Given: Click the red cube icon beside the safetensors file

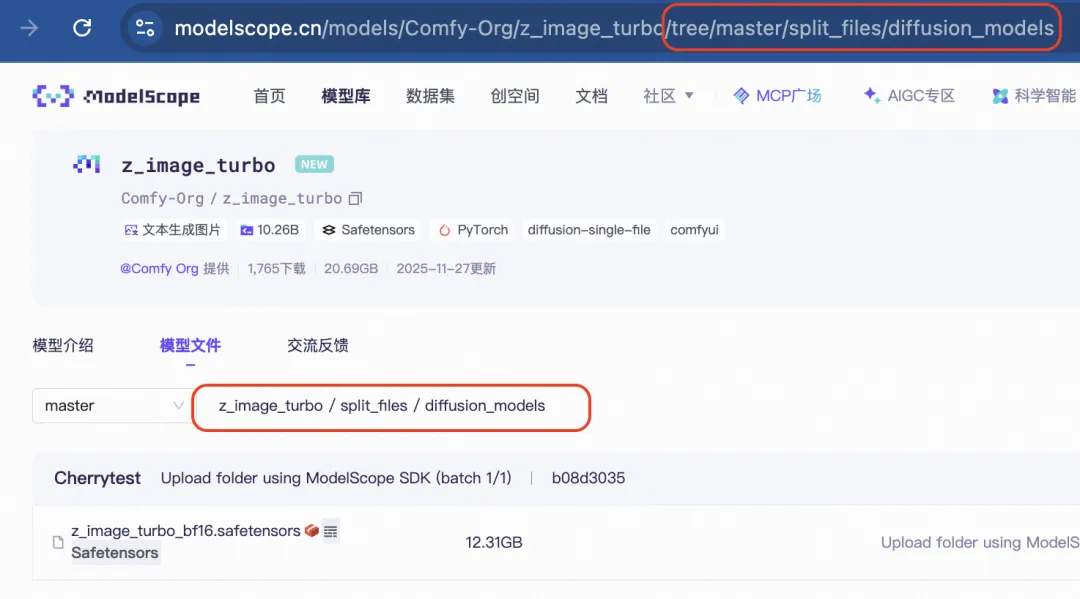Looking at the screenshot, I should tap(312, 530).
